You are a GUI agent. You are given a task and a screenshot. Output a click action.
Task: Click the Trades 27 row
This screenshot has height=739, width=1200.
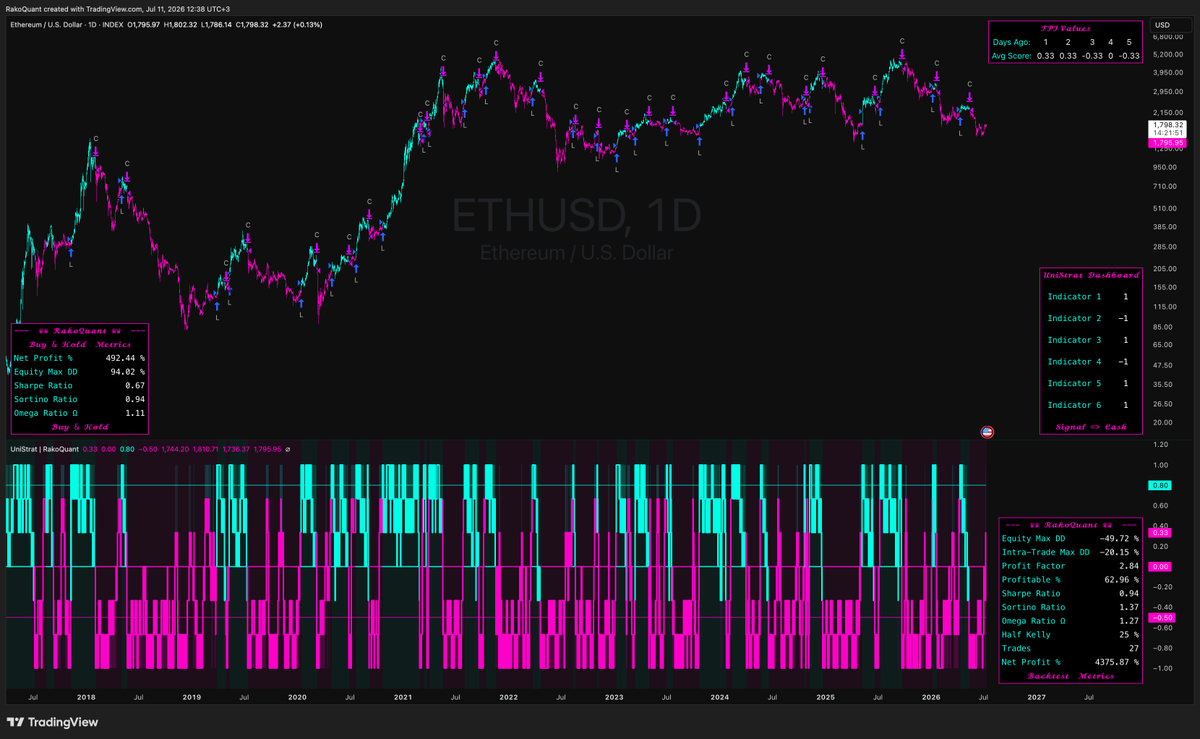1070,649
